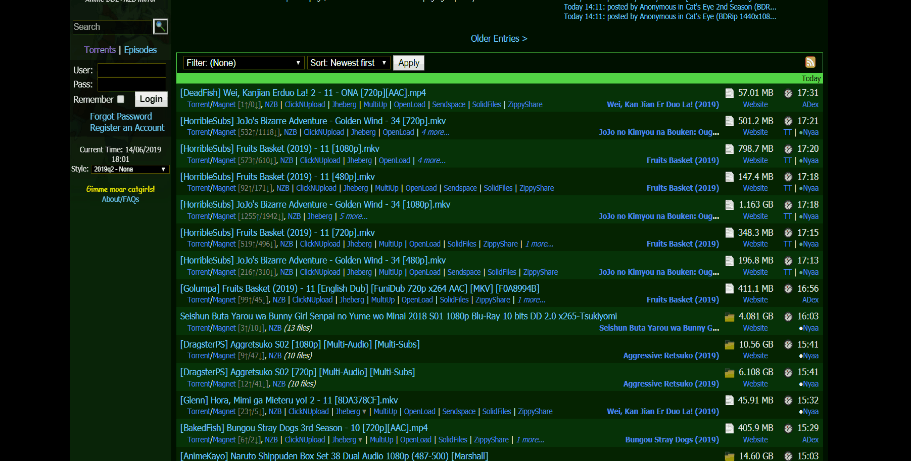Open About/FAQs link

tap(120, 199)
